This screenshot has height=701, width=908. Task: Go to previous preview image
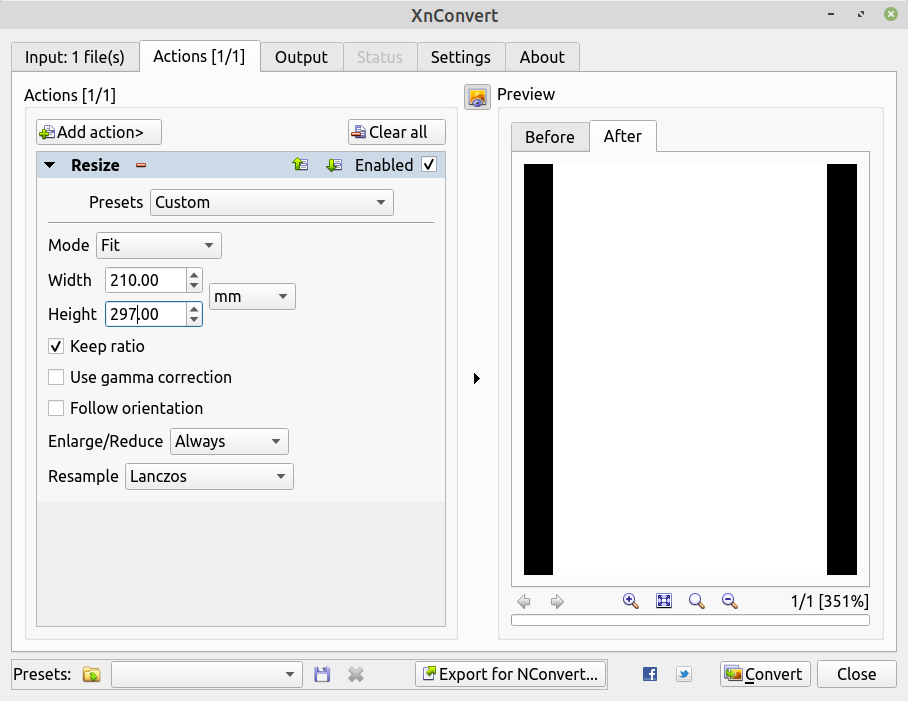pyautogui.click(x=524, y=601)
